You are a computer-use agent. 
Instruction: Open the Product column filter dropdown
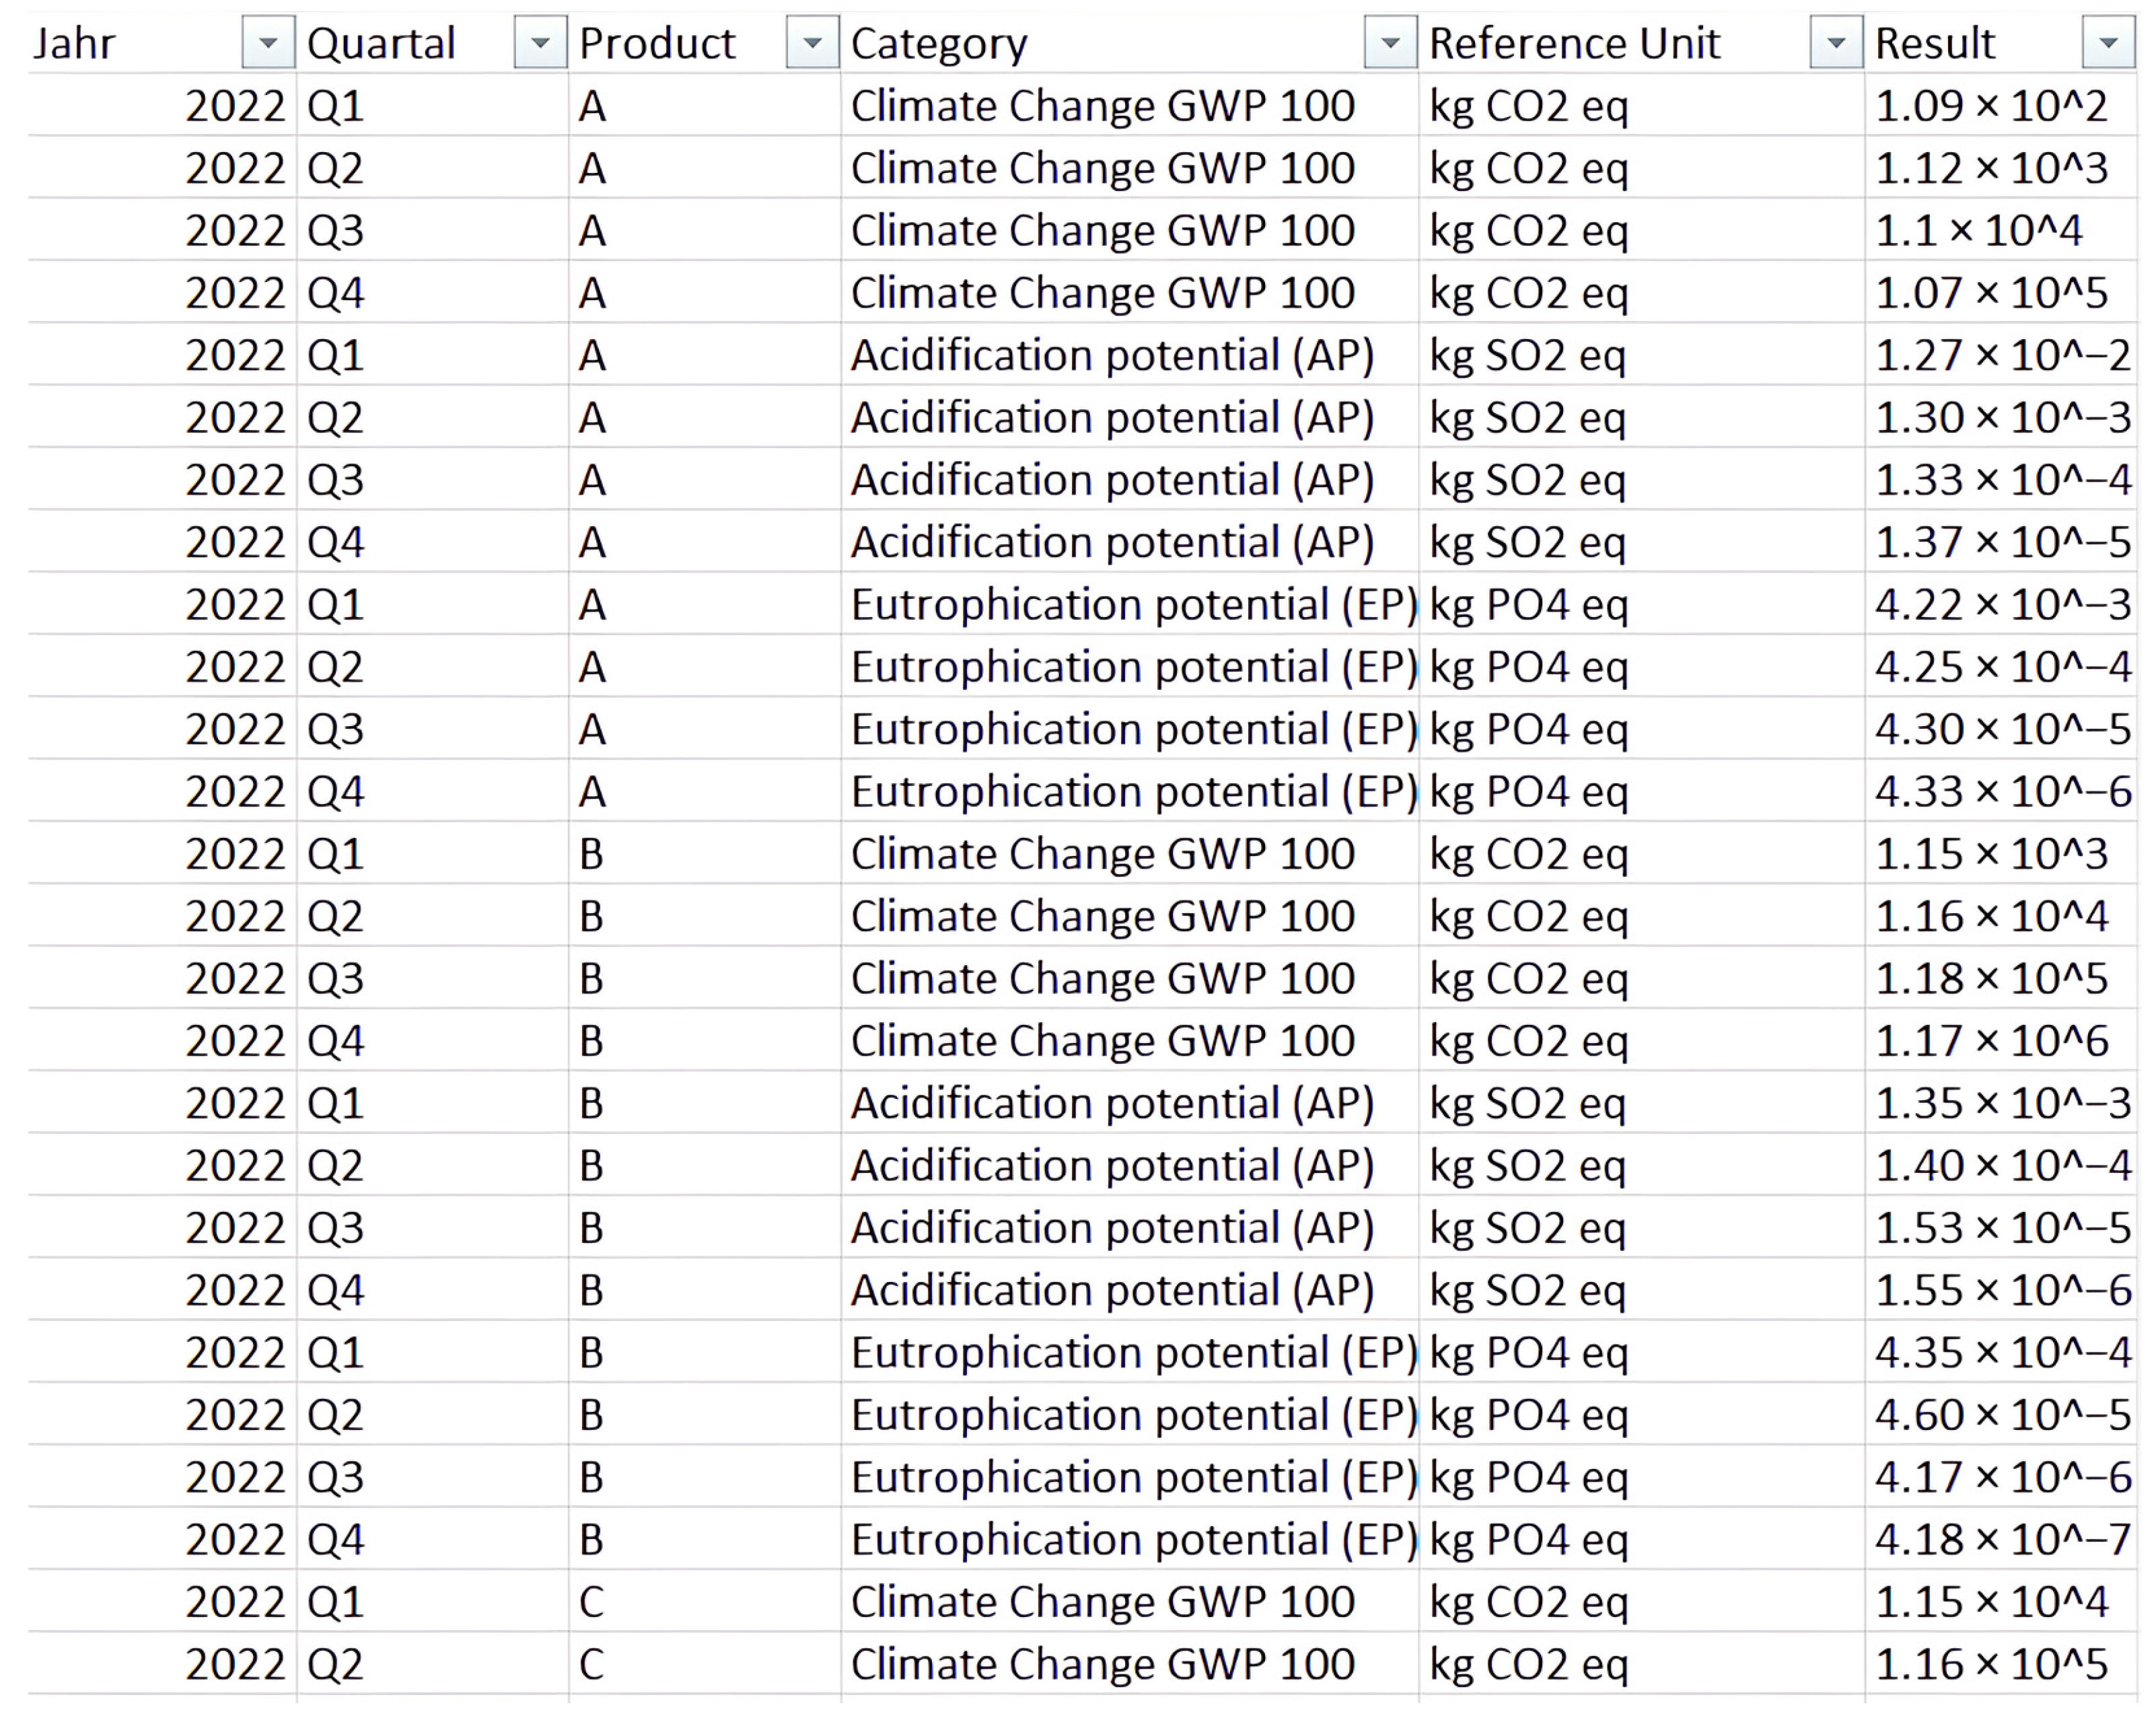(812, 43)
